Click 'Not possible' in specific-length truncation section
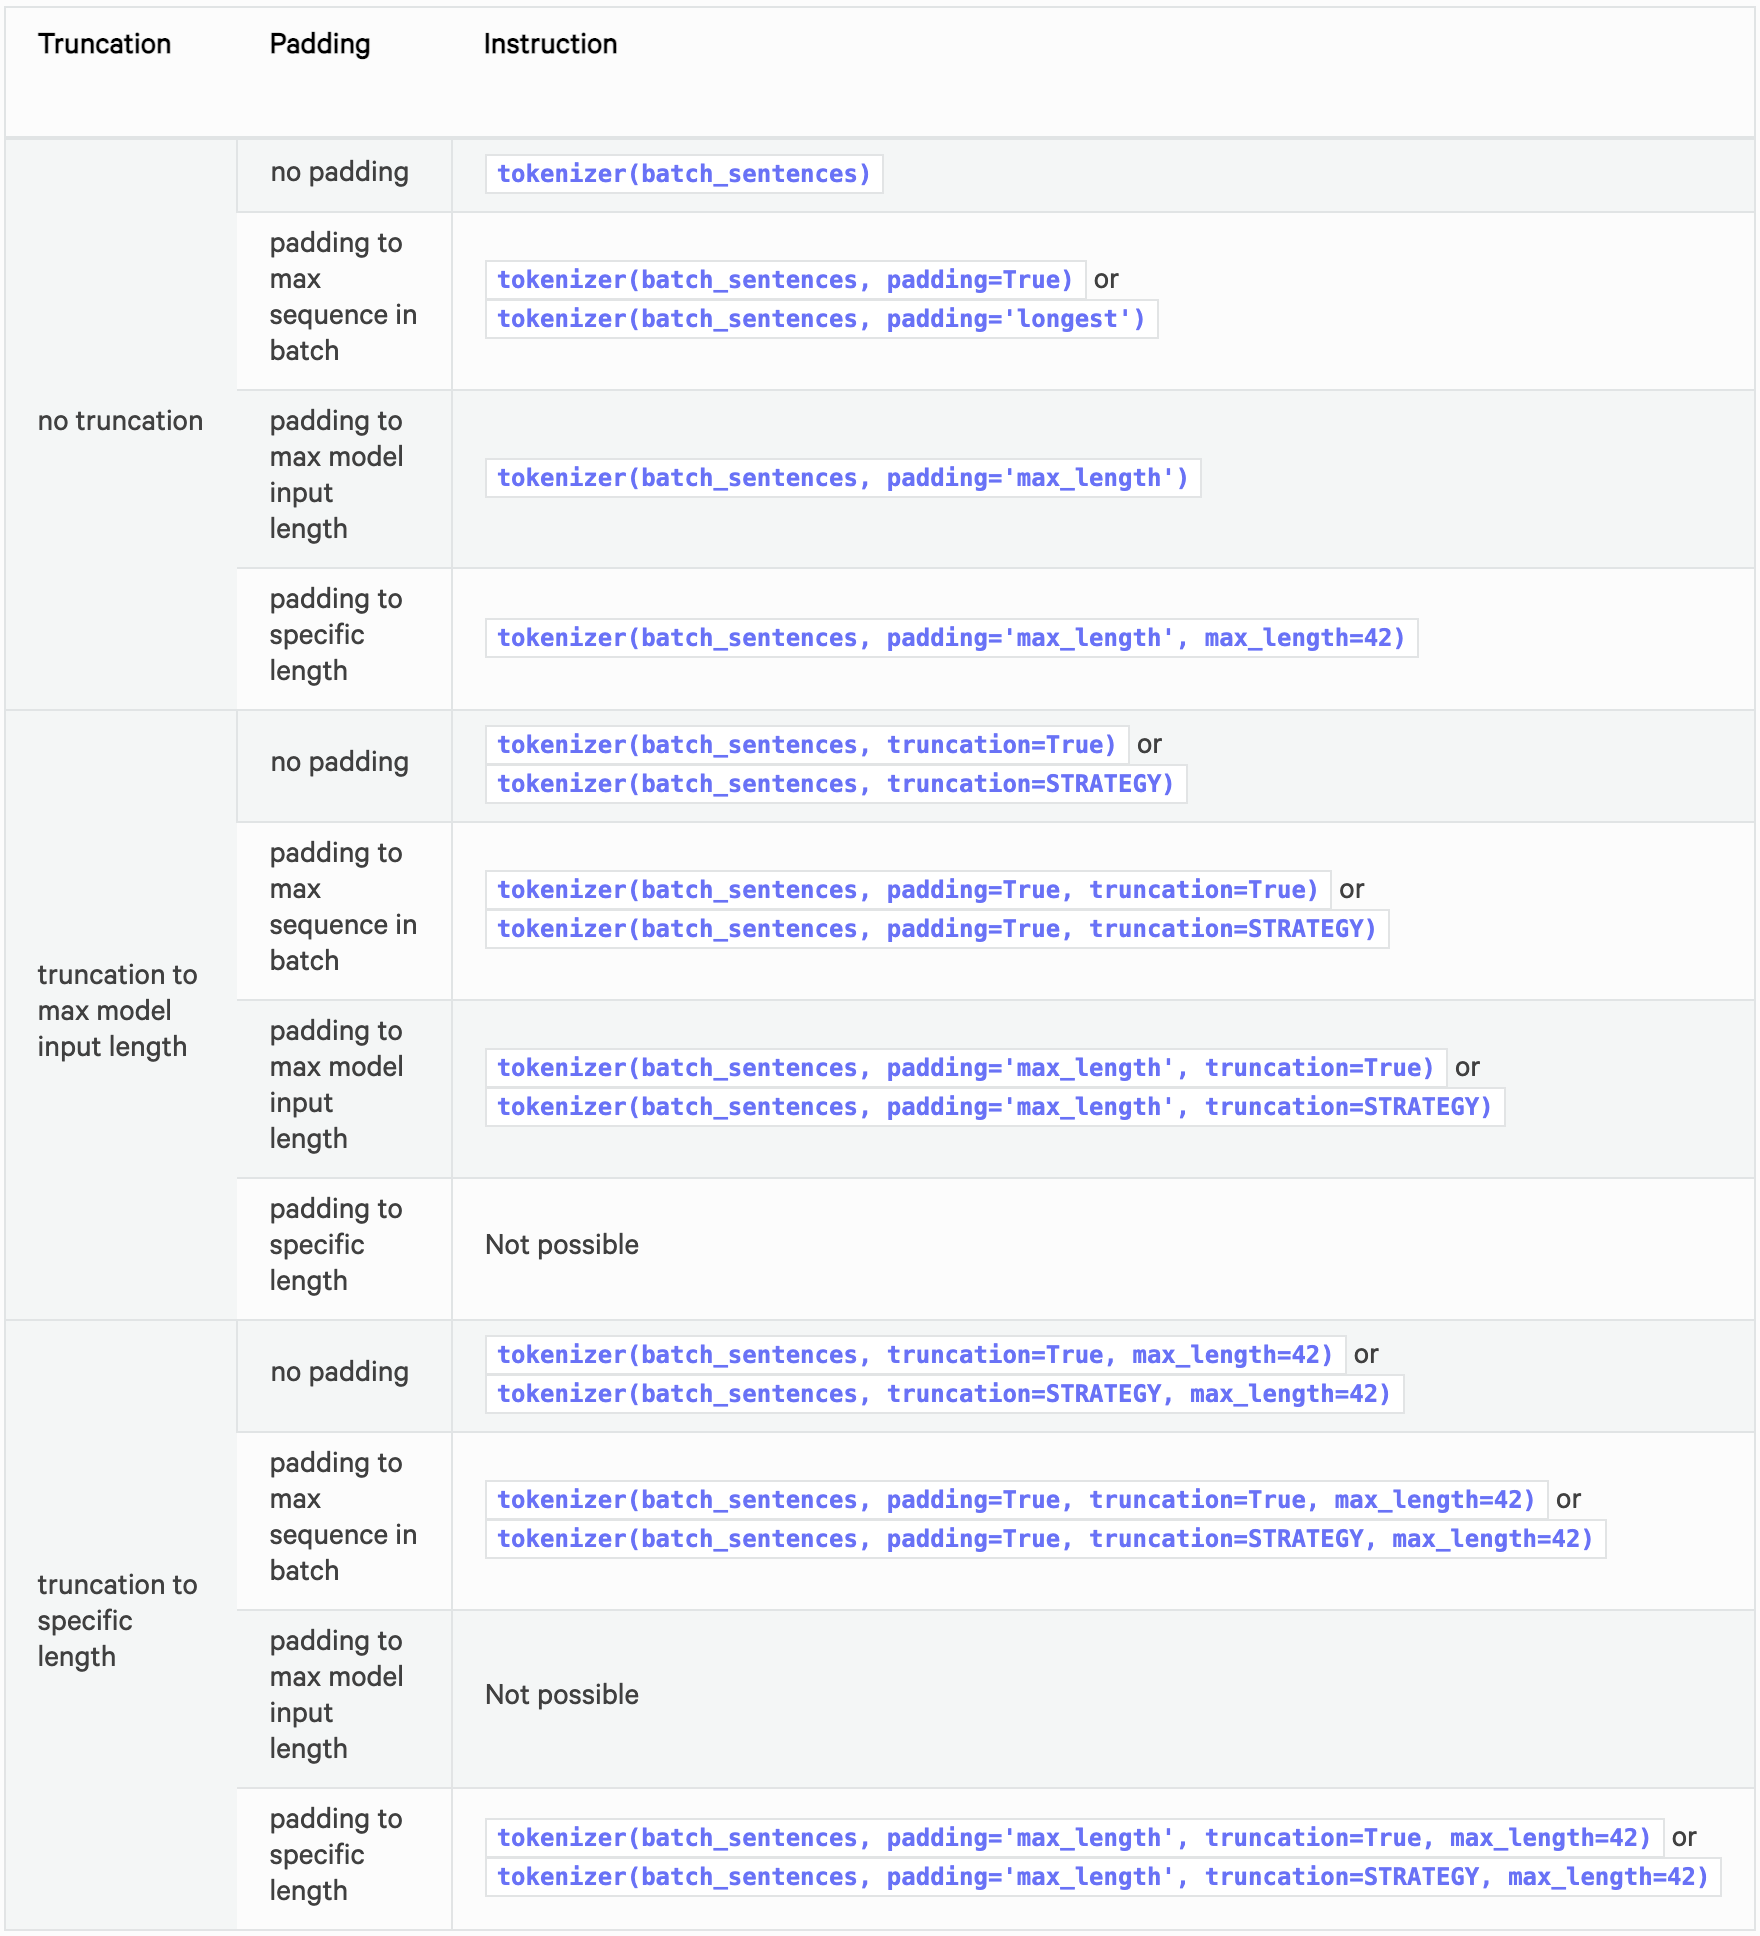Screen dimensions: 1760x1936 click(562, 1695)
